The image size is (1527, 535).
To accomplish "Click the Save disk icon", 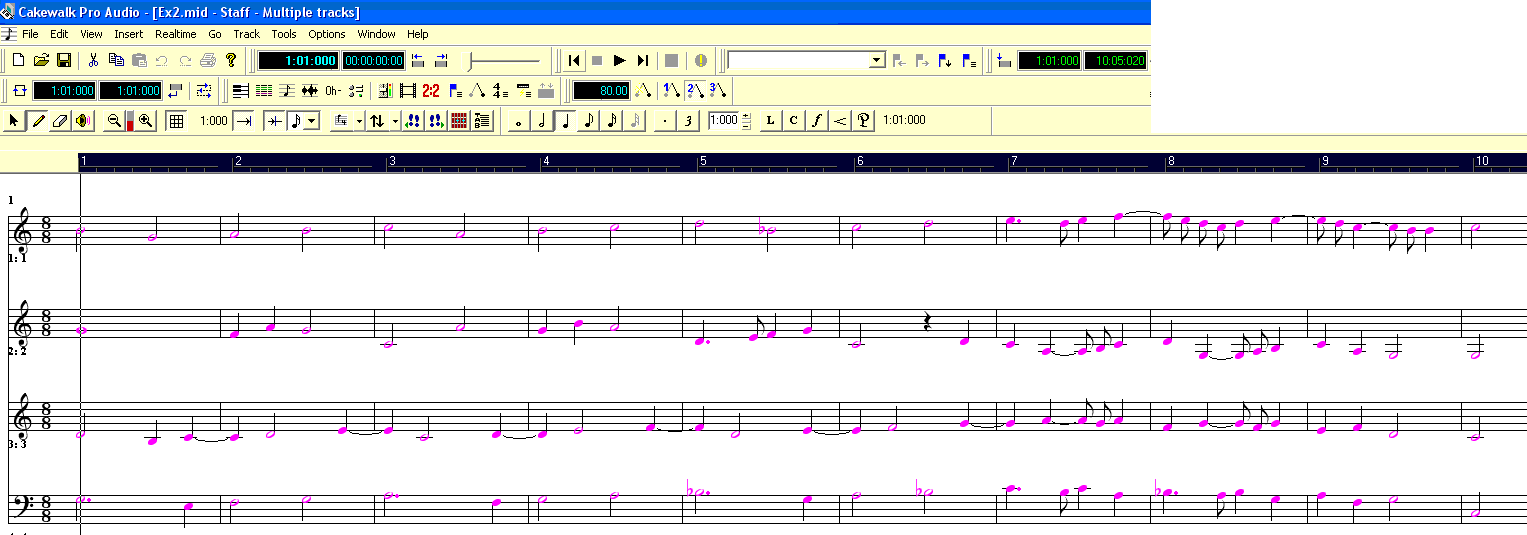I will [x=64, y=60].
